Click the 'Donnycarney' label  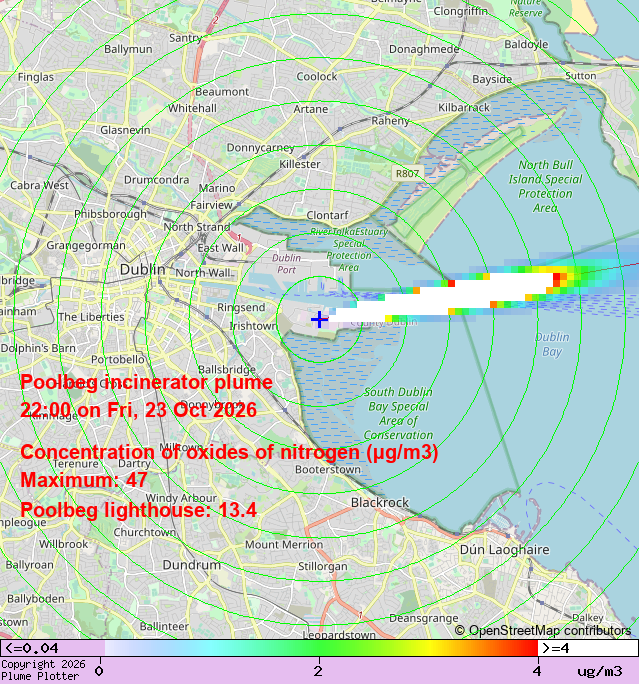[260, 148]
